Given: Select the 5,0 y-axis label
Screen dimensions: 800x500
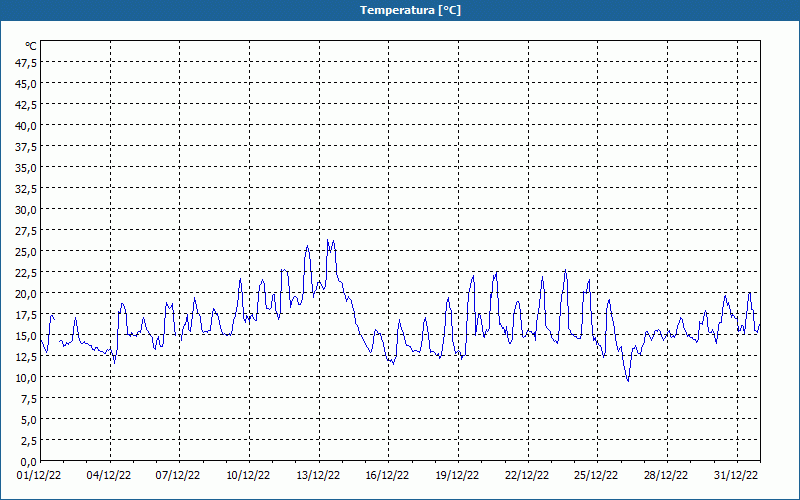Looking at the screenshot, I should (29, 420).
